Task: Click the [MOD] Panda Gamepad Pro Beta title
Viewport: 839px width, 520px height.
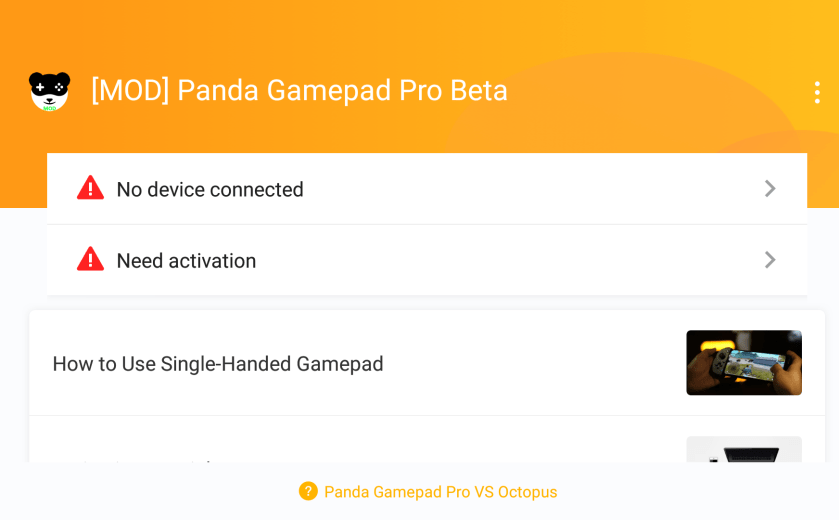Action: coord(299,91)
